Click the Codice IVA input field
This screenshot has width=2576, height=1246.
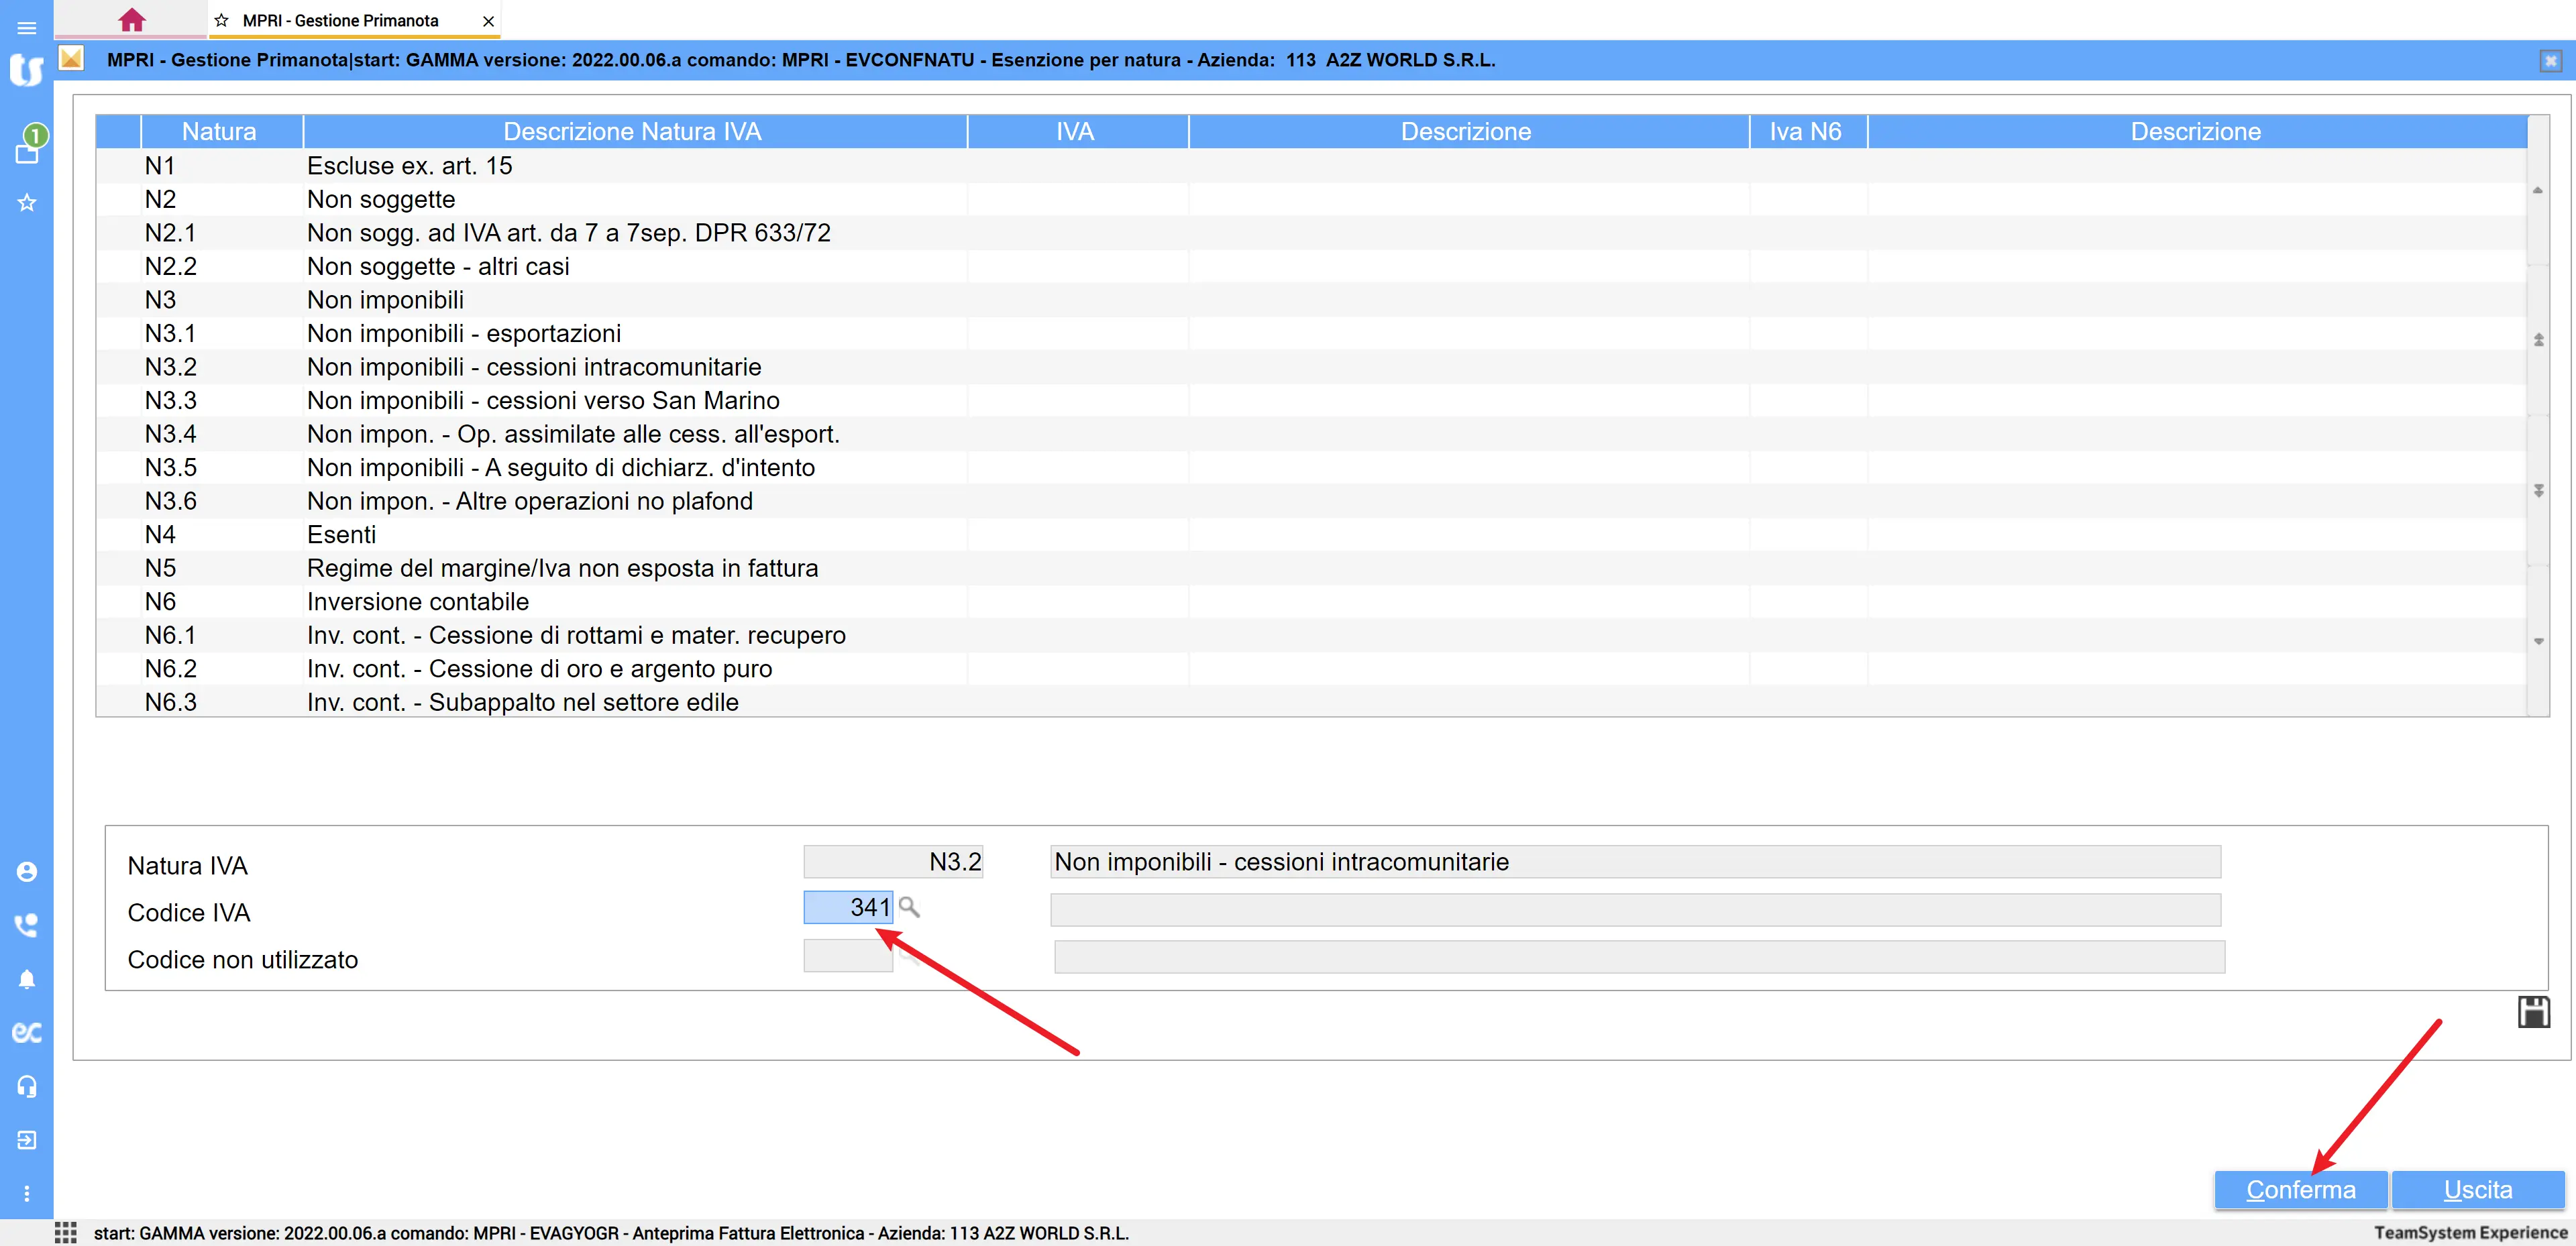pos(848,907)
